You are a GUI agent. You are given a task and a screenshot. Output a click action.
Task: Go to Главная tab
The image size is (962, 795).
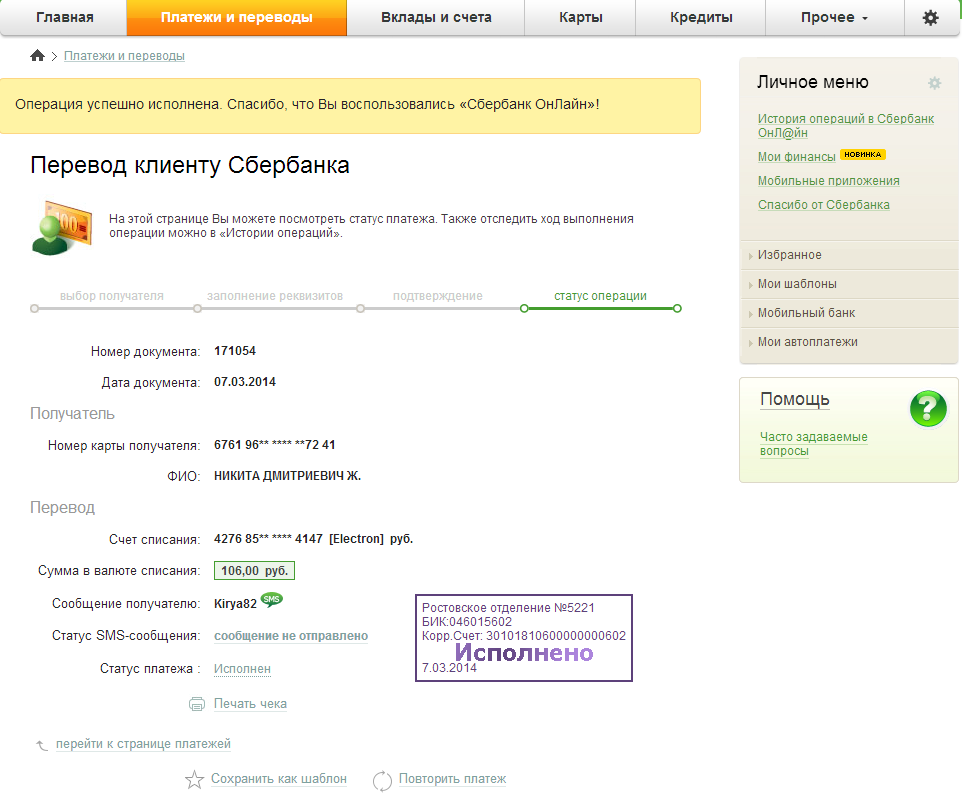coord(64,17)
